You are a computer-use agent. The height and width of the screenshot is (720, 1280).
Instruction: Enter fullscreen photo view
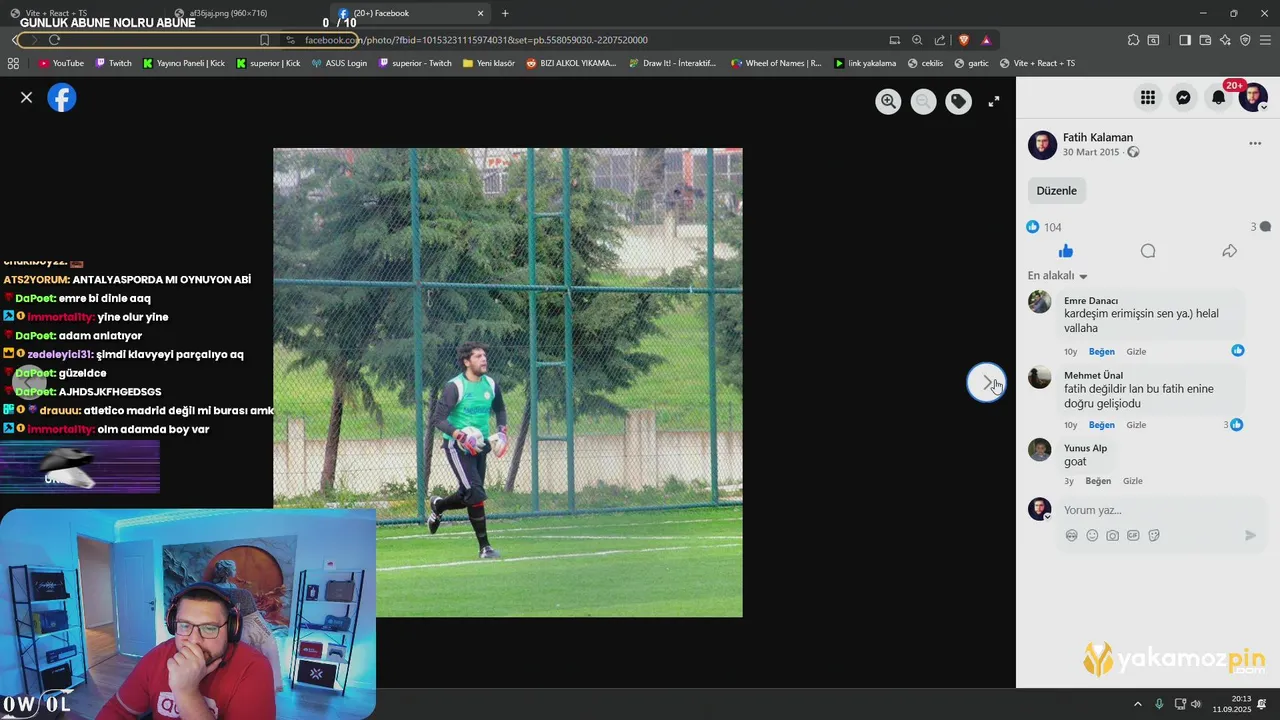pos(994,101)
